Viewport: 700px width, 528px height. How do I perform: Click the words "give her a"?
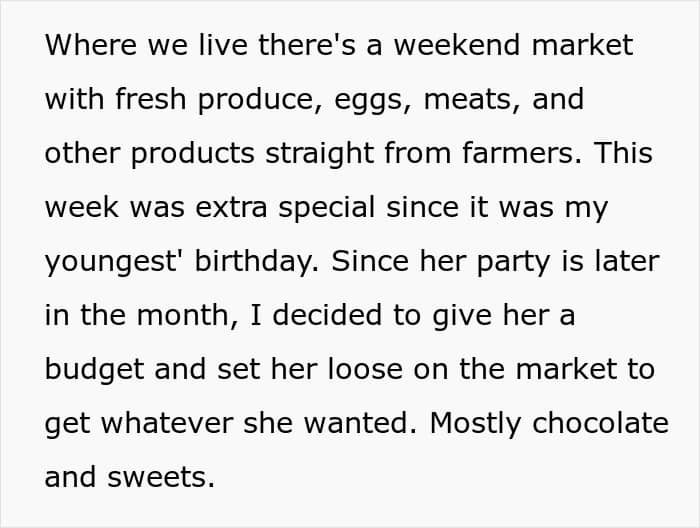tap(504, 316)
